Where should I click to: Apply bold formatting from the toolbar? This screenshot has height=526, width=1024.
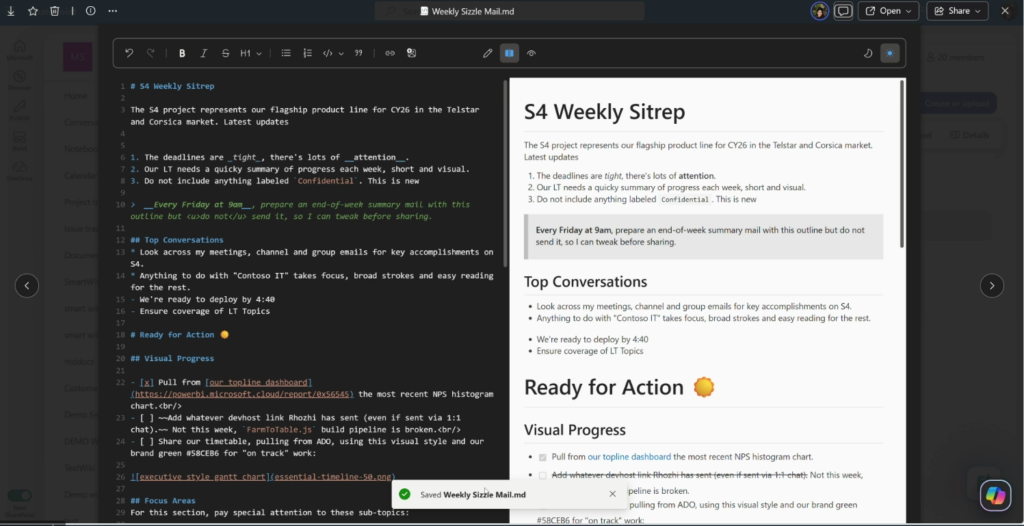(x=182, y=53)
